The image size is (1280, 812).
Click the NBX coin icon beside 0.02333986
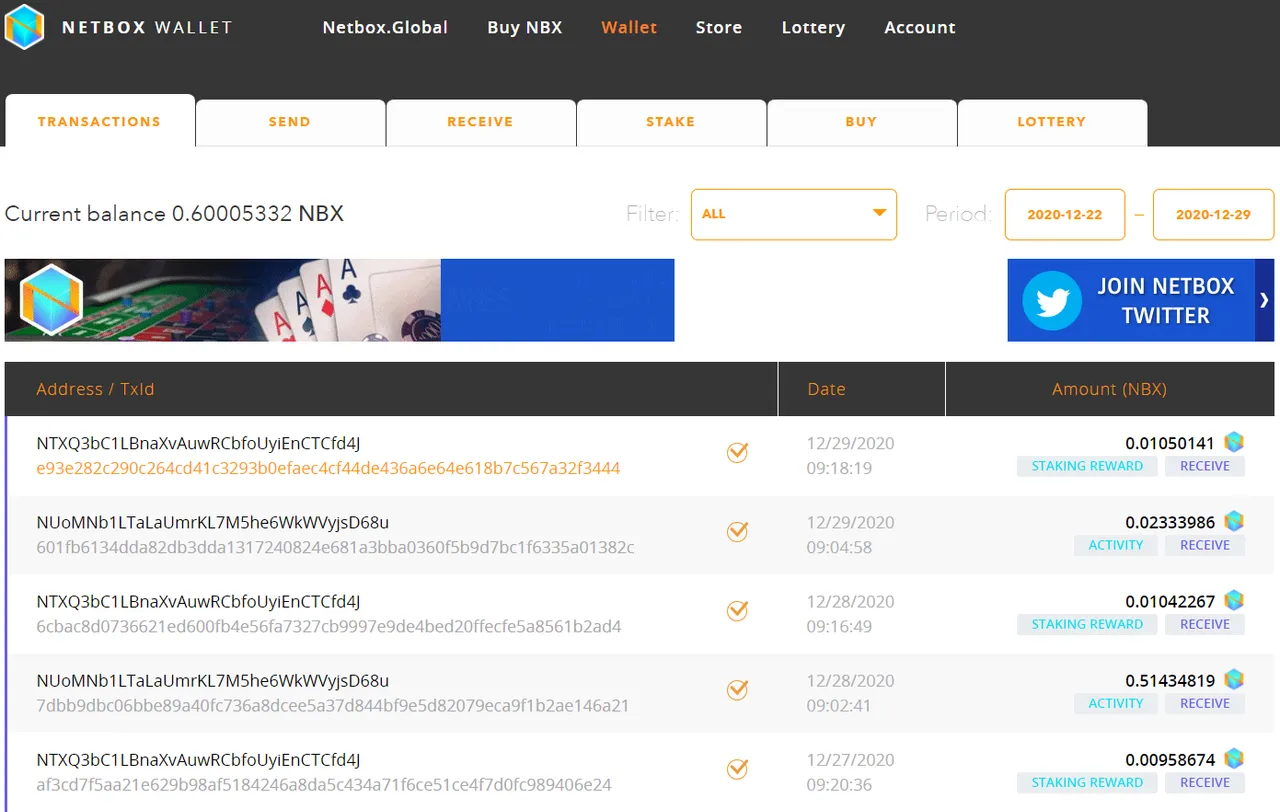pyautogui.click(x=1234, y=521)
